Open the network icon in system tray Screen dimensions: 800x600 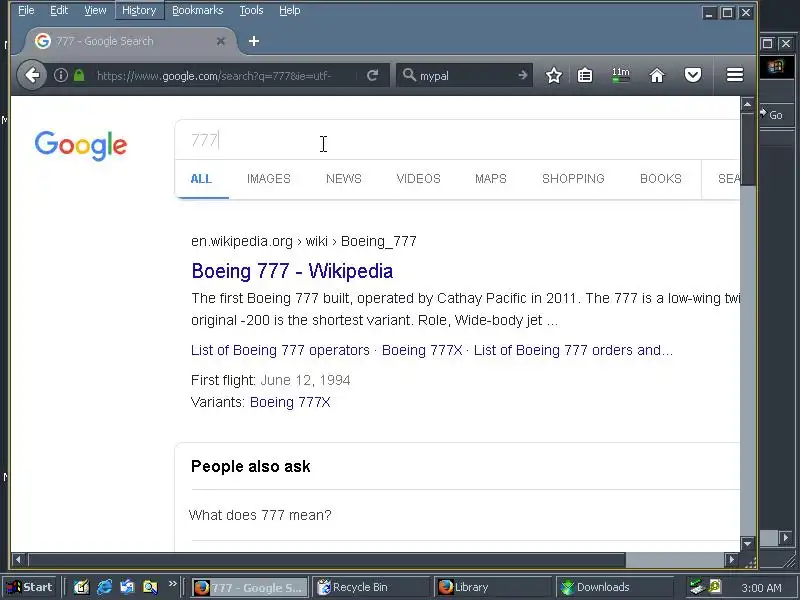click(697, 587)
